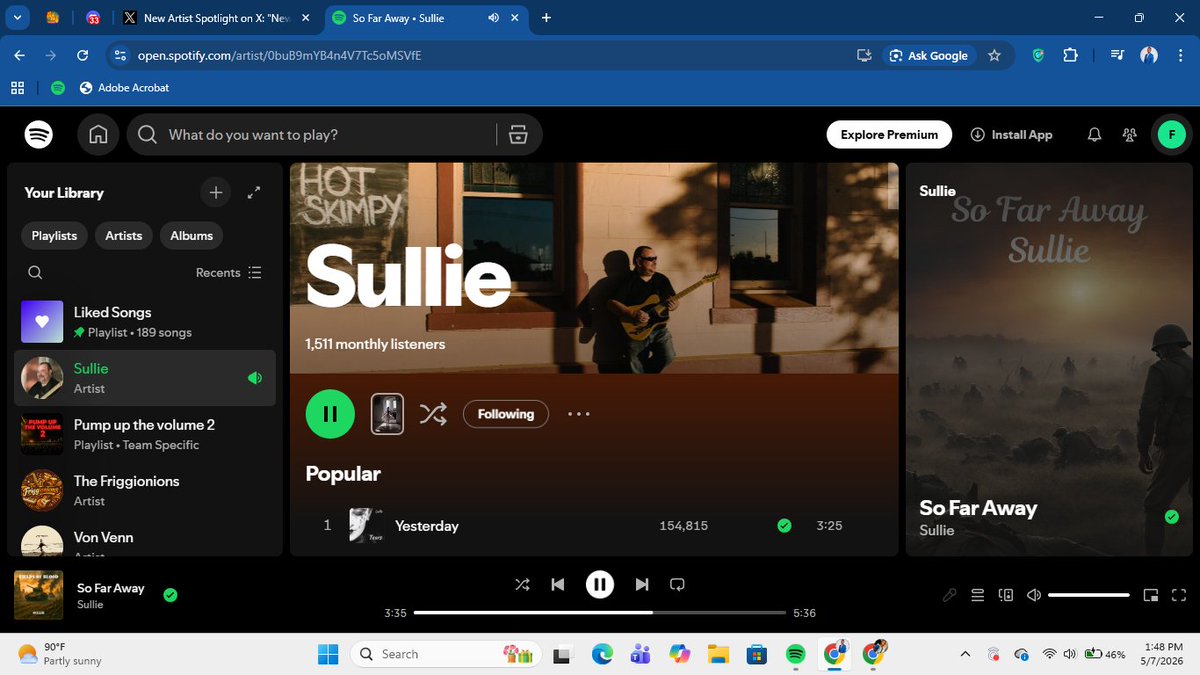Viewport: 1200px width, 675px height.
Task: Switch to the New Artist Spotlight on X tab
Action: point(218,18)
